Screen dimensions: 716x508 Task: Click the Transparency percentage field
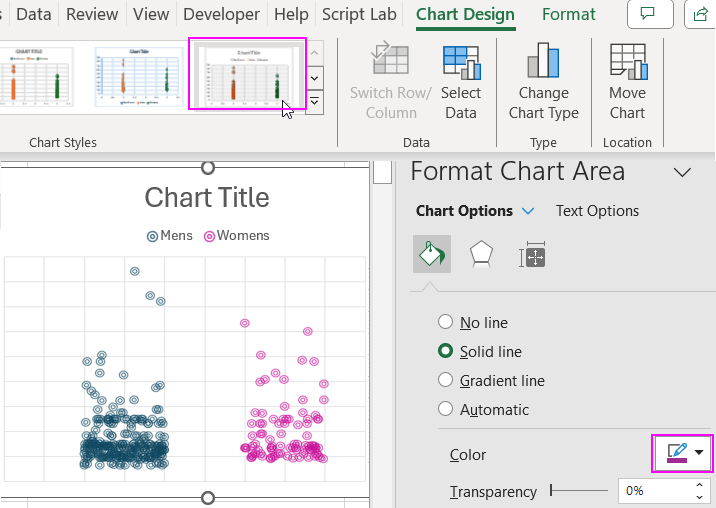pos(654,491)
